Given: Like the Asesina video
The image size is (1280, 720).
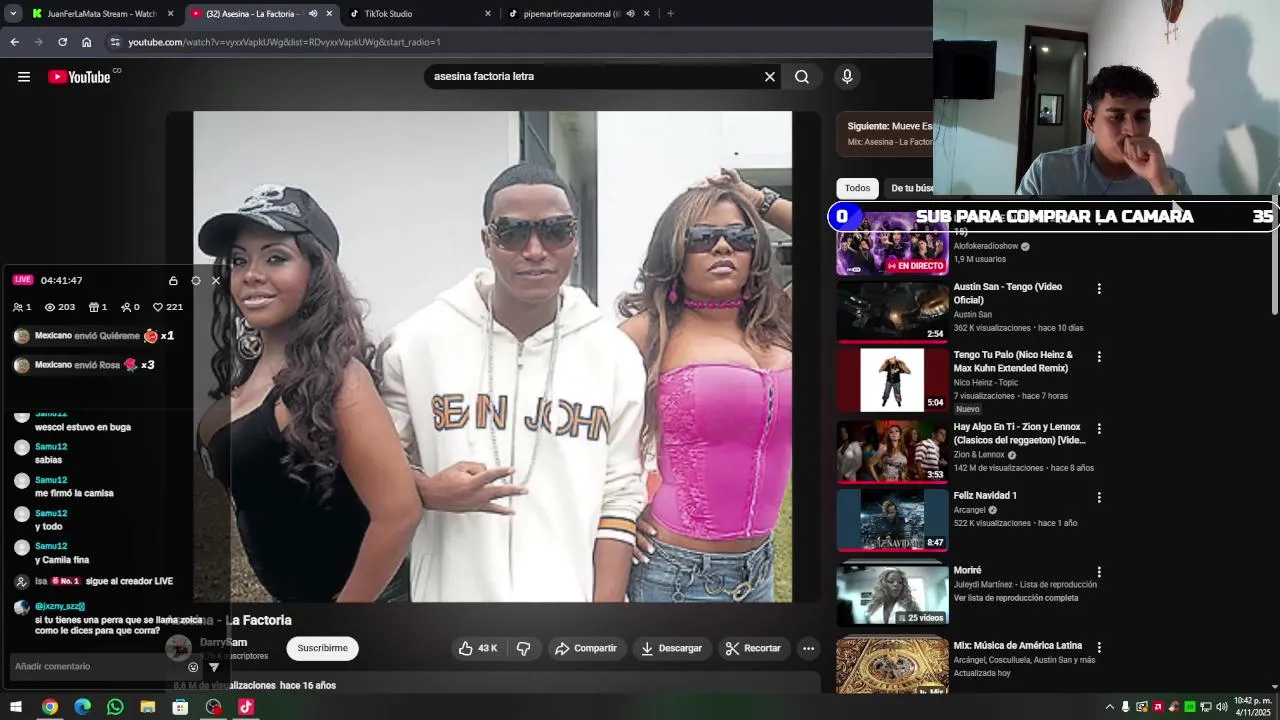Looking at the screenshot, I should tap(477, 648).
